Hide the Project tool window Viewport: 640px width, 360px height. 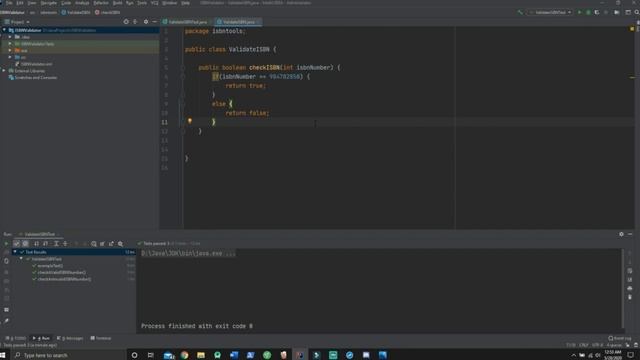pos(155,22)
